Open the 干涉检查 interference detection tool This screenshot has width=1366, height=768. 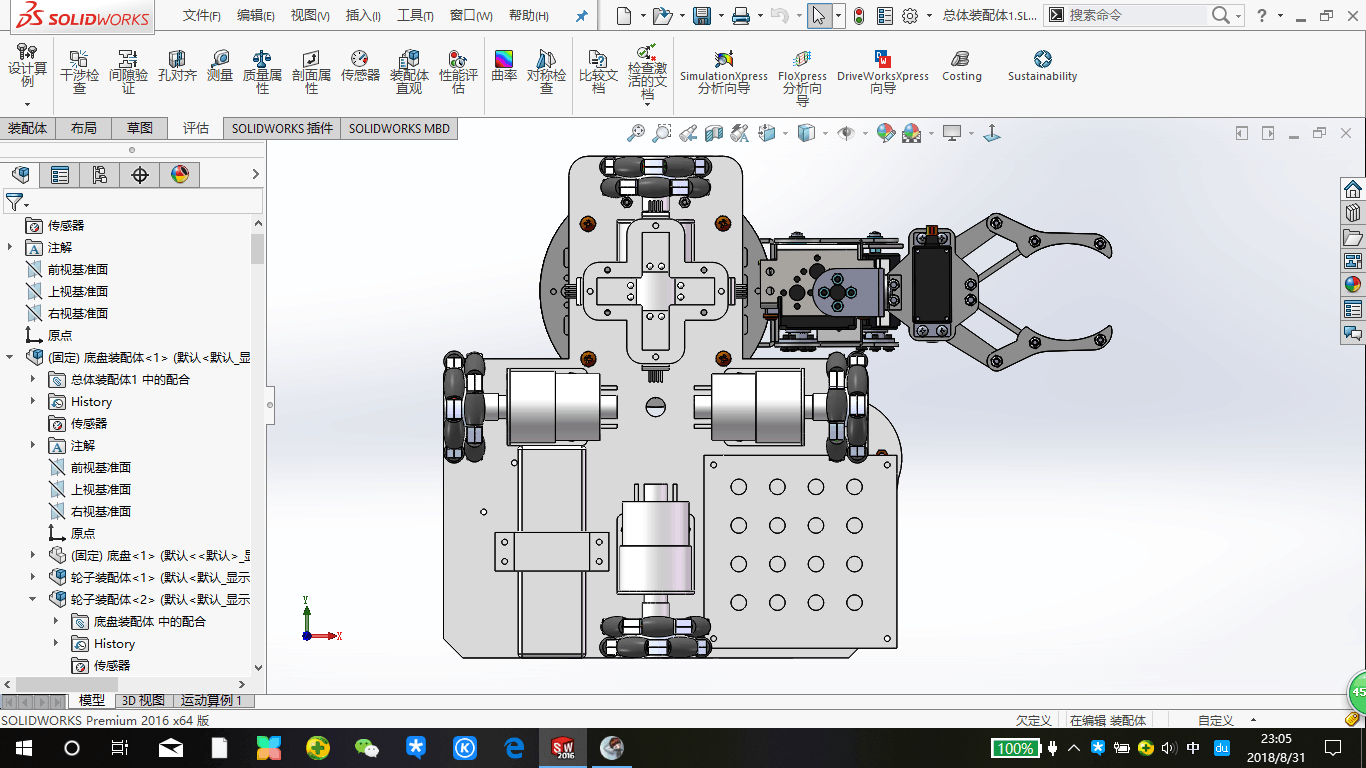(79, 72)
